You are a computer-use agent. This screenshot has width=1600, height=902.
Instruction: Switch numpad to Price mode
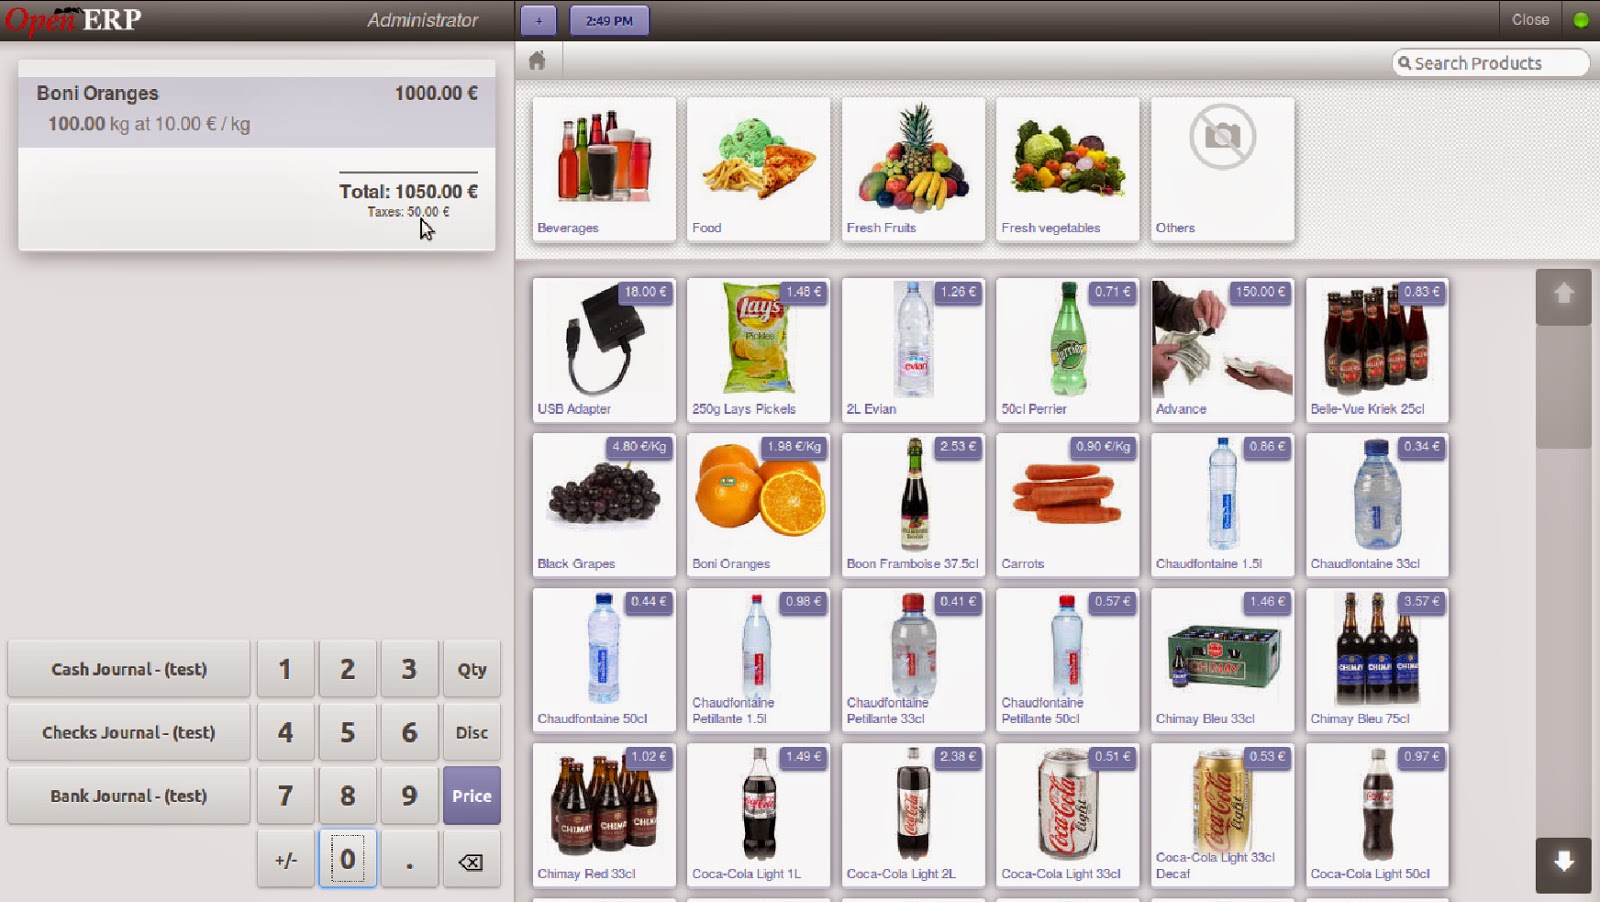click(472, 796)
